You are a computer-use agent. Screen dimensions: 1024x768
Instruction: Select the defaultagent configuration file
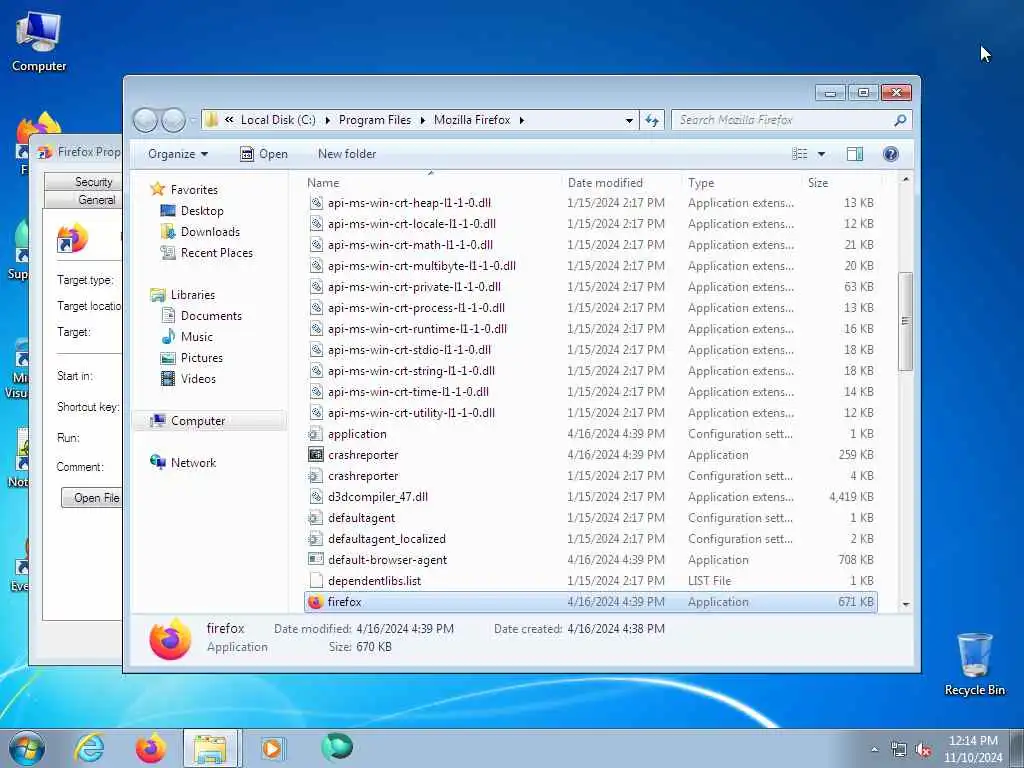pyautogui.click(x=361, y=518)
